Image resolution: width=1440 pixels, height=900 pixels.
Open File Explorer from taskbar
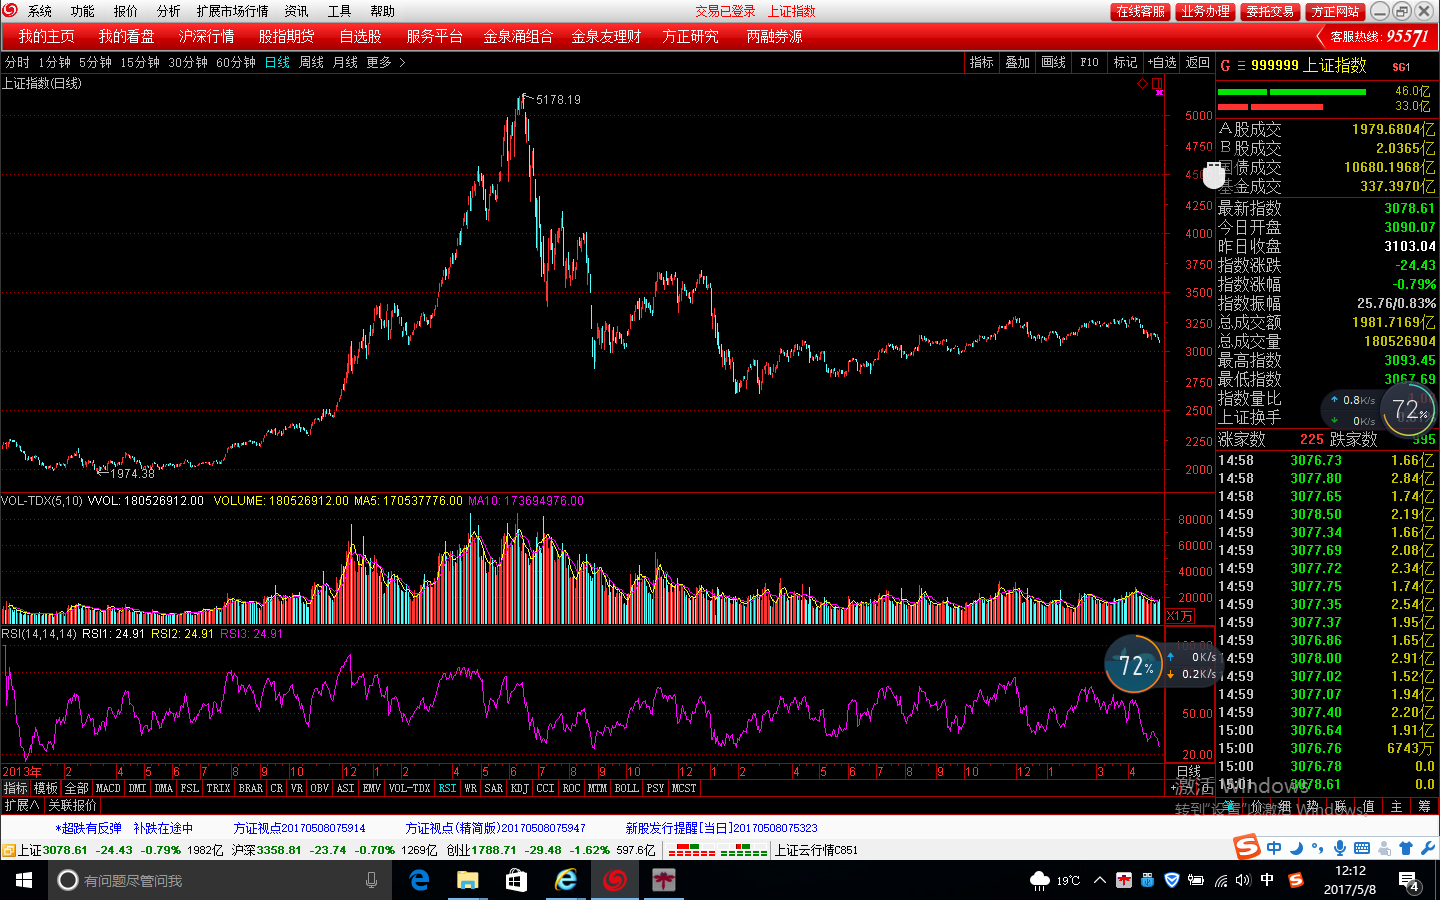point(468,880)
